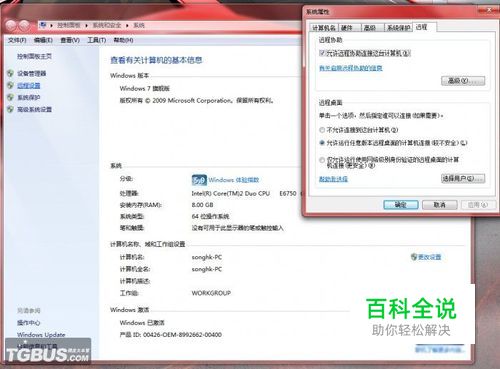
Task: Close the 系统属性 dialog with its X button
Action: click(489, 10)
